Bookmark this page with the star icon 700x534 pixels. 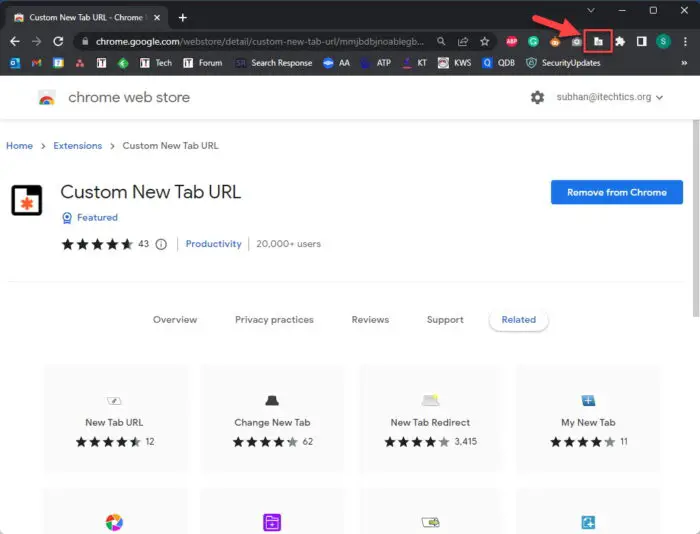485,41
